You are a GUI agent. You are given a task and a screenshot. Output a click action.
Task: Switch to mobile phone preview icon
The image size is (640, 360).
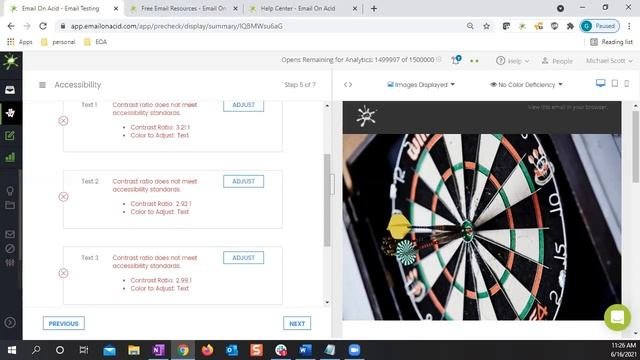tap(627, 84)
